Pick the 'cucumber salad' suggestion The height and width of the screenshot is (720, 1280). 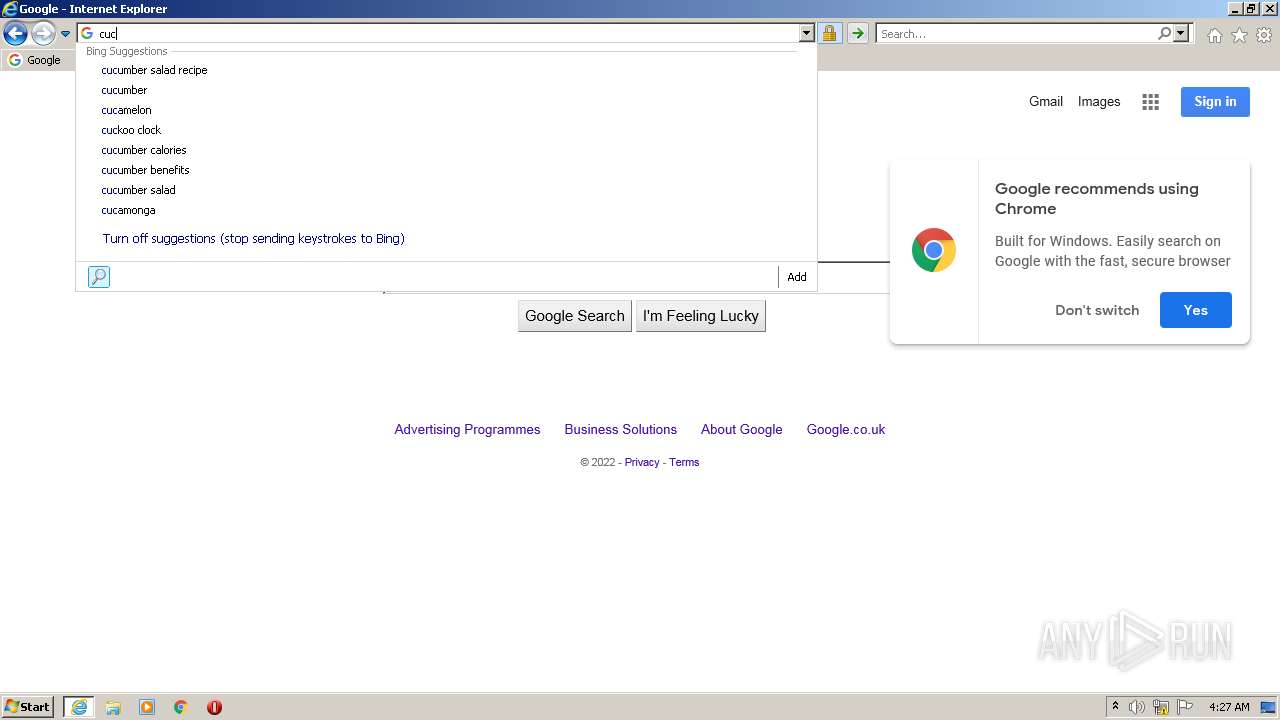[x=138, y=190]
